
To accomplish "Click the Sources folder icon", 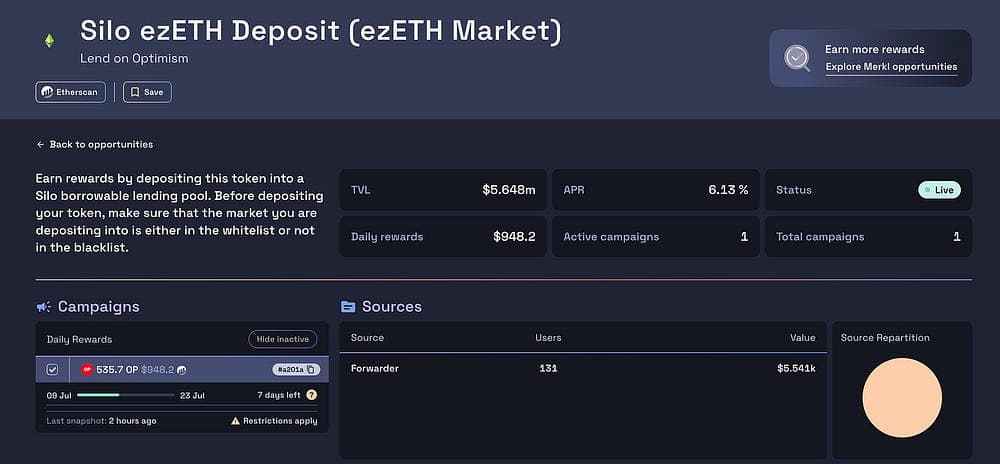I will click(x=348, y=307).
